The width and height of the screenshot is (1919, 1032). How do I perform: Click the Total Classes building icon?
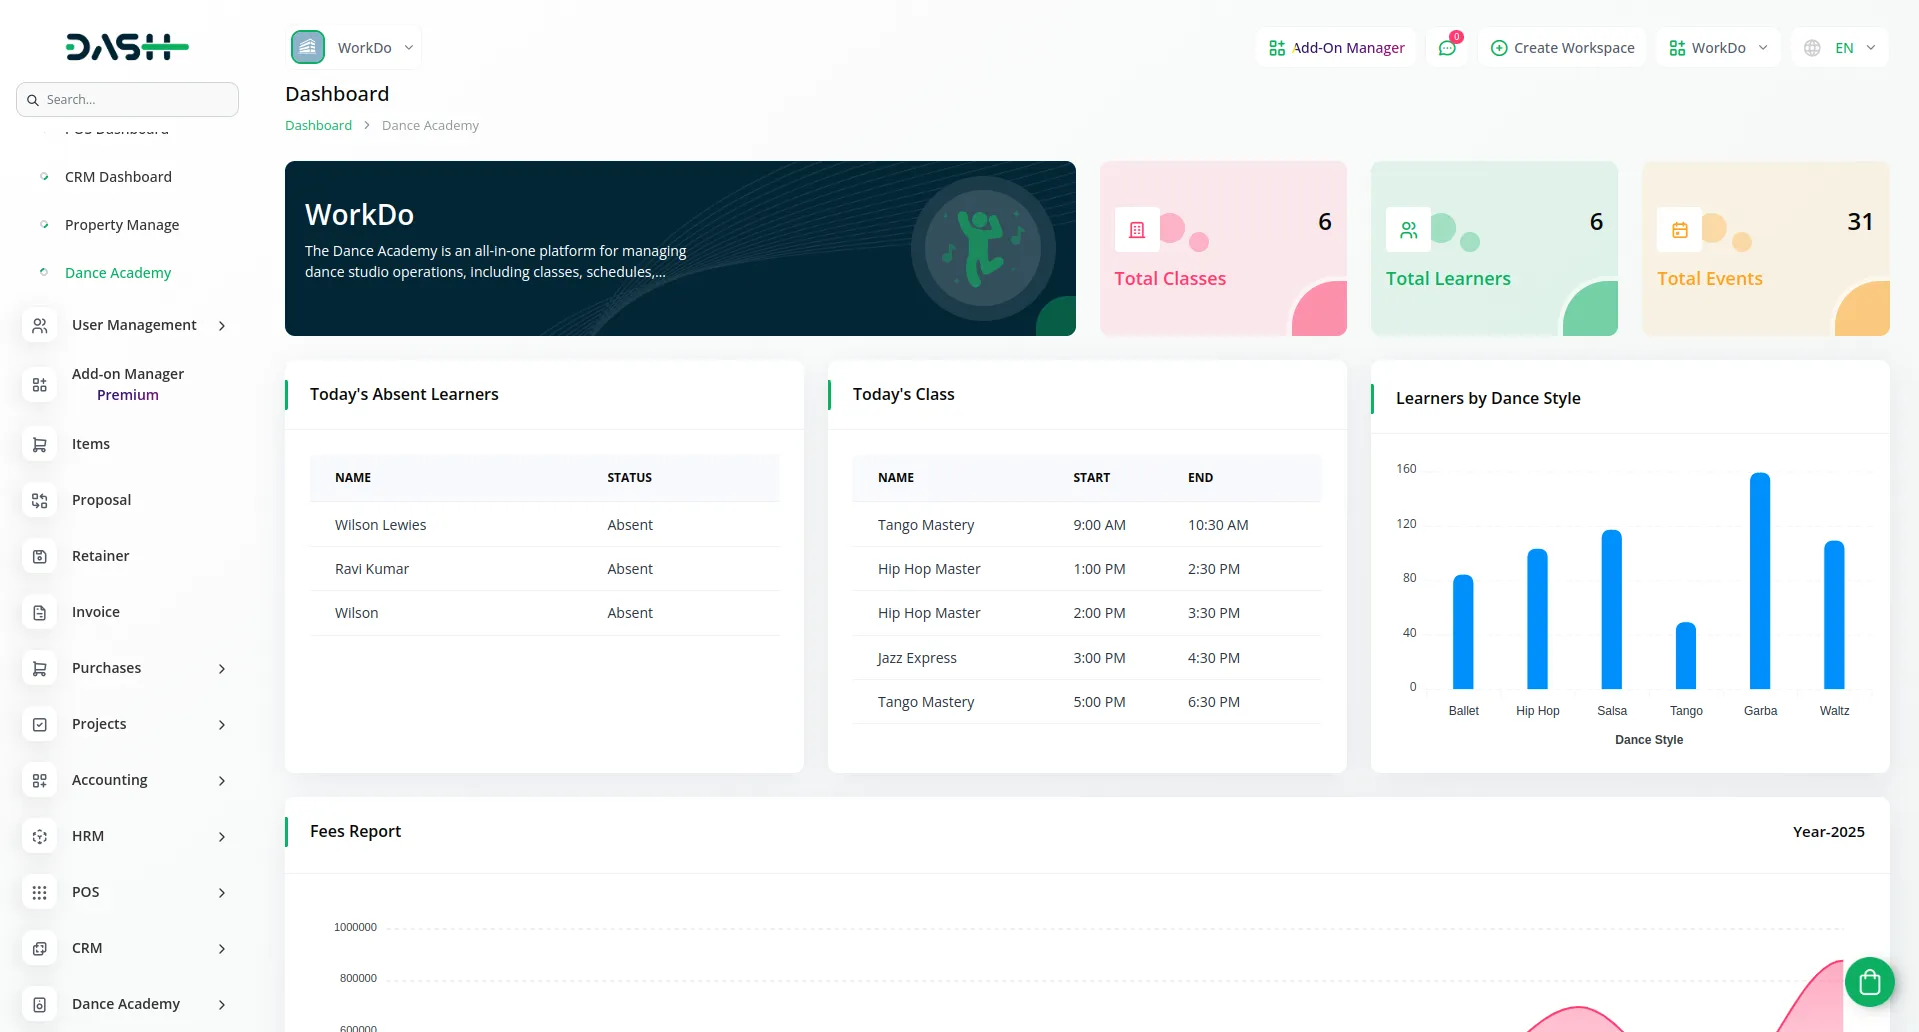pos(1137,230)
